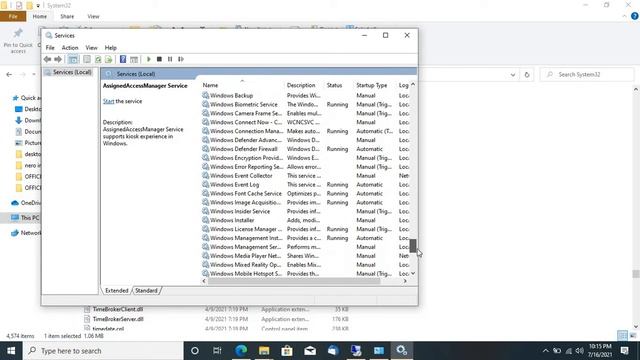Click the Windows Image Acquisition service icon

(x=205, y=202)
